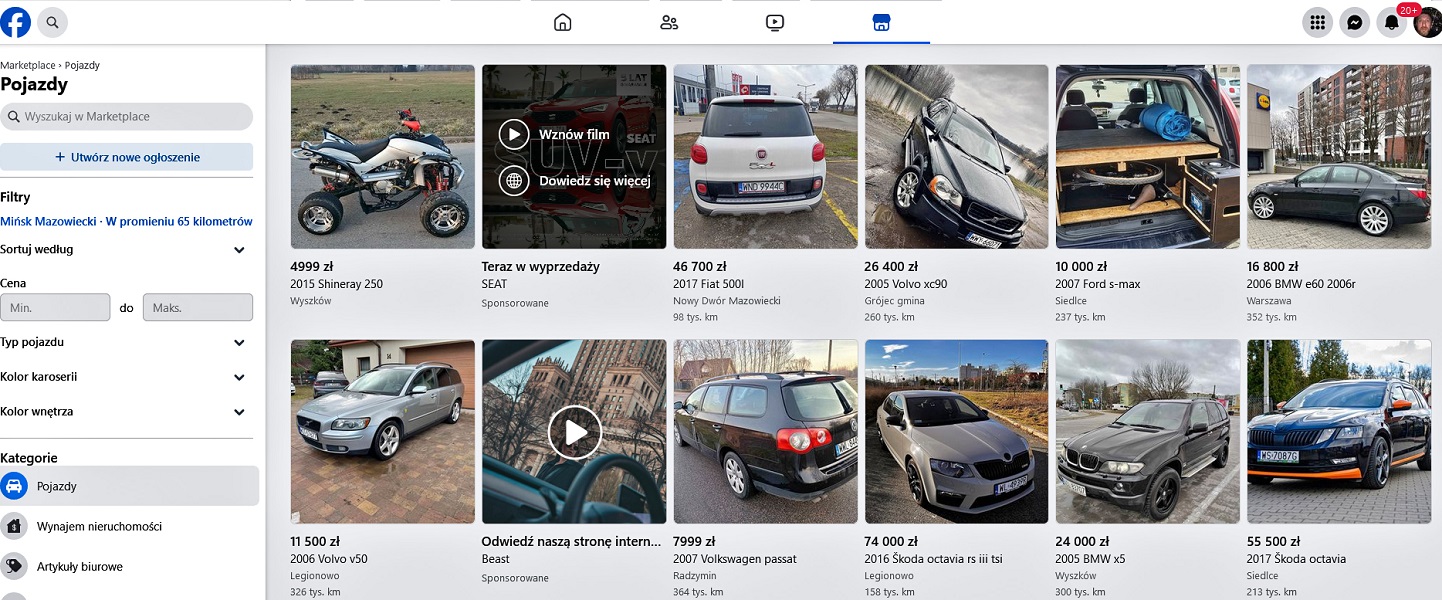Click the 46 700 zł price
This screenshot has height=600, width=1442.
pos(700,267)
